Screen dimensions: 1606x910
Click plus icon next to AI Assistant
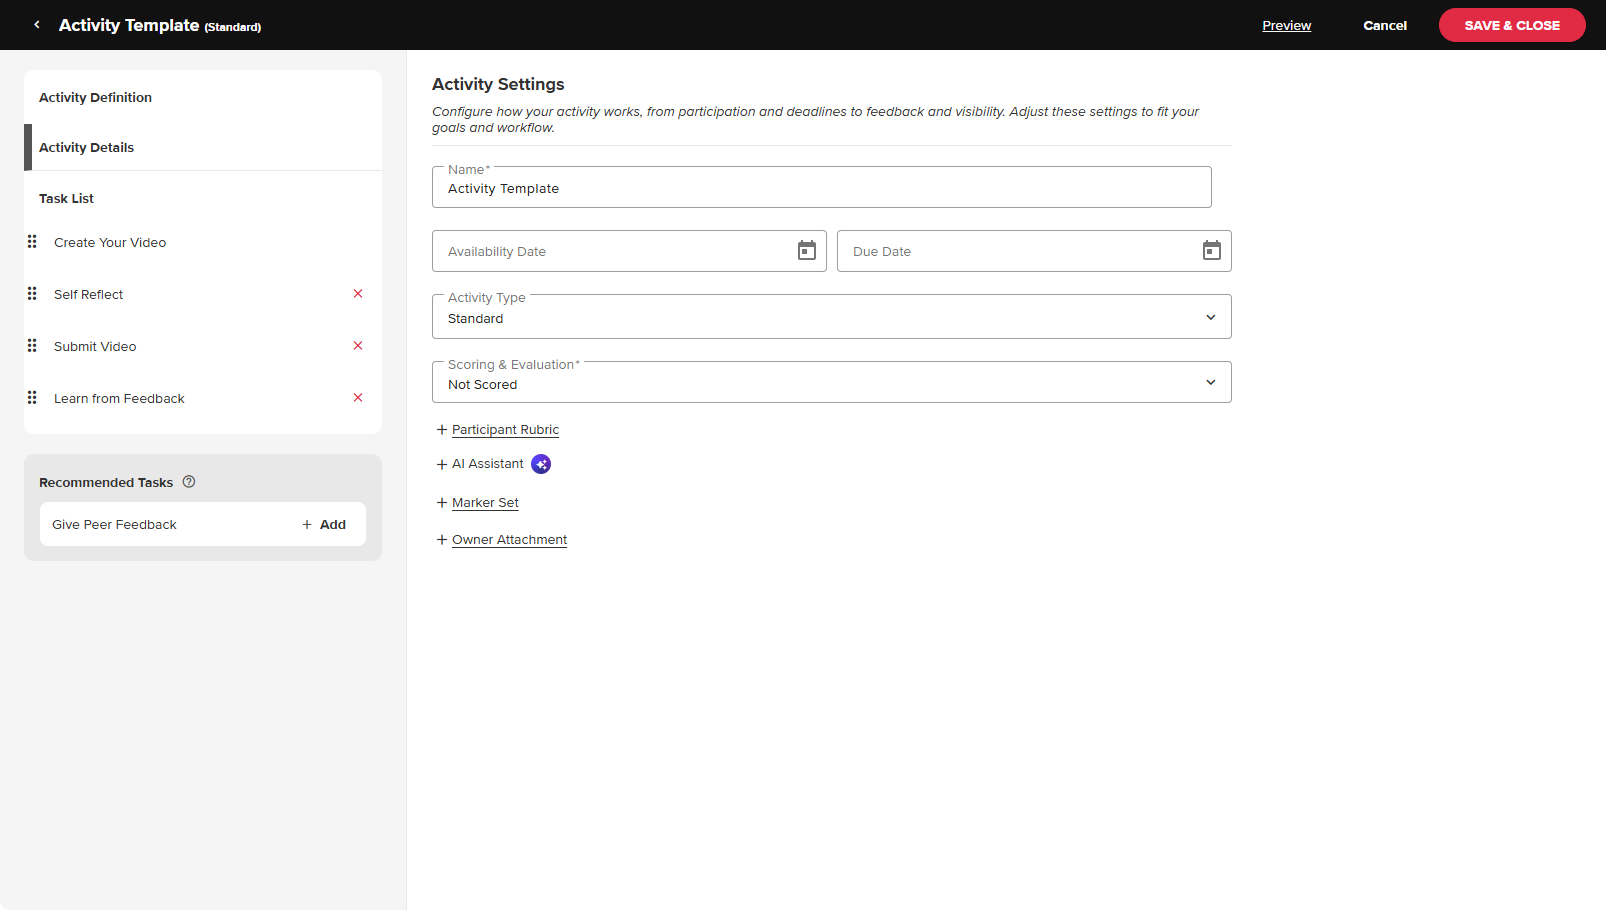(442, 465)
